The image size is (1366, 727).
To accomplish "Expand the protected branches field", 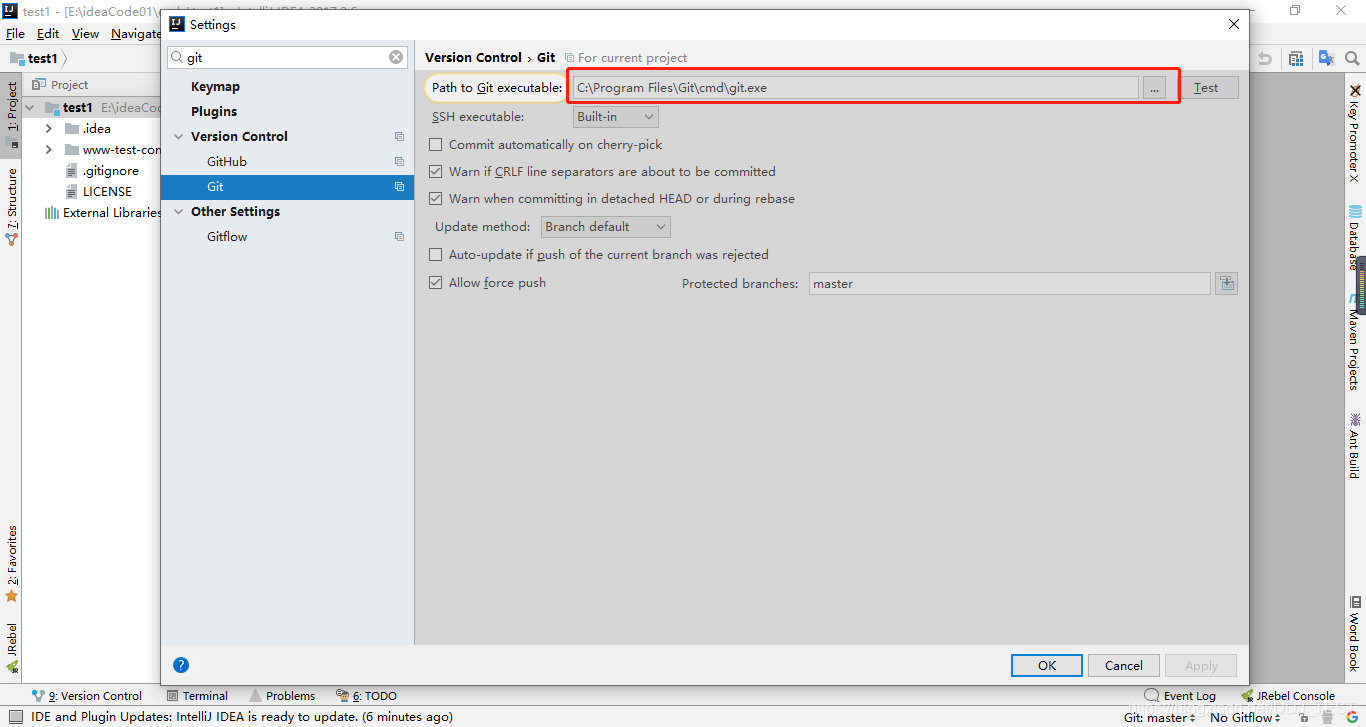I will tap(1226, 284).
